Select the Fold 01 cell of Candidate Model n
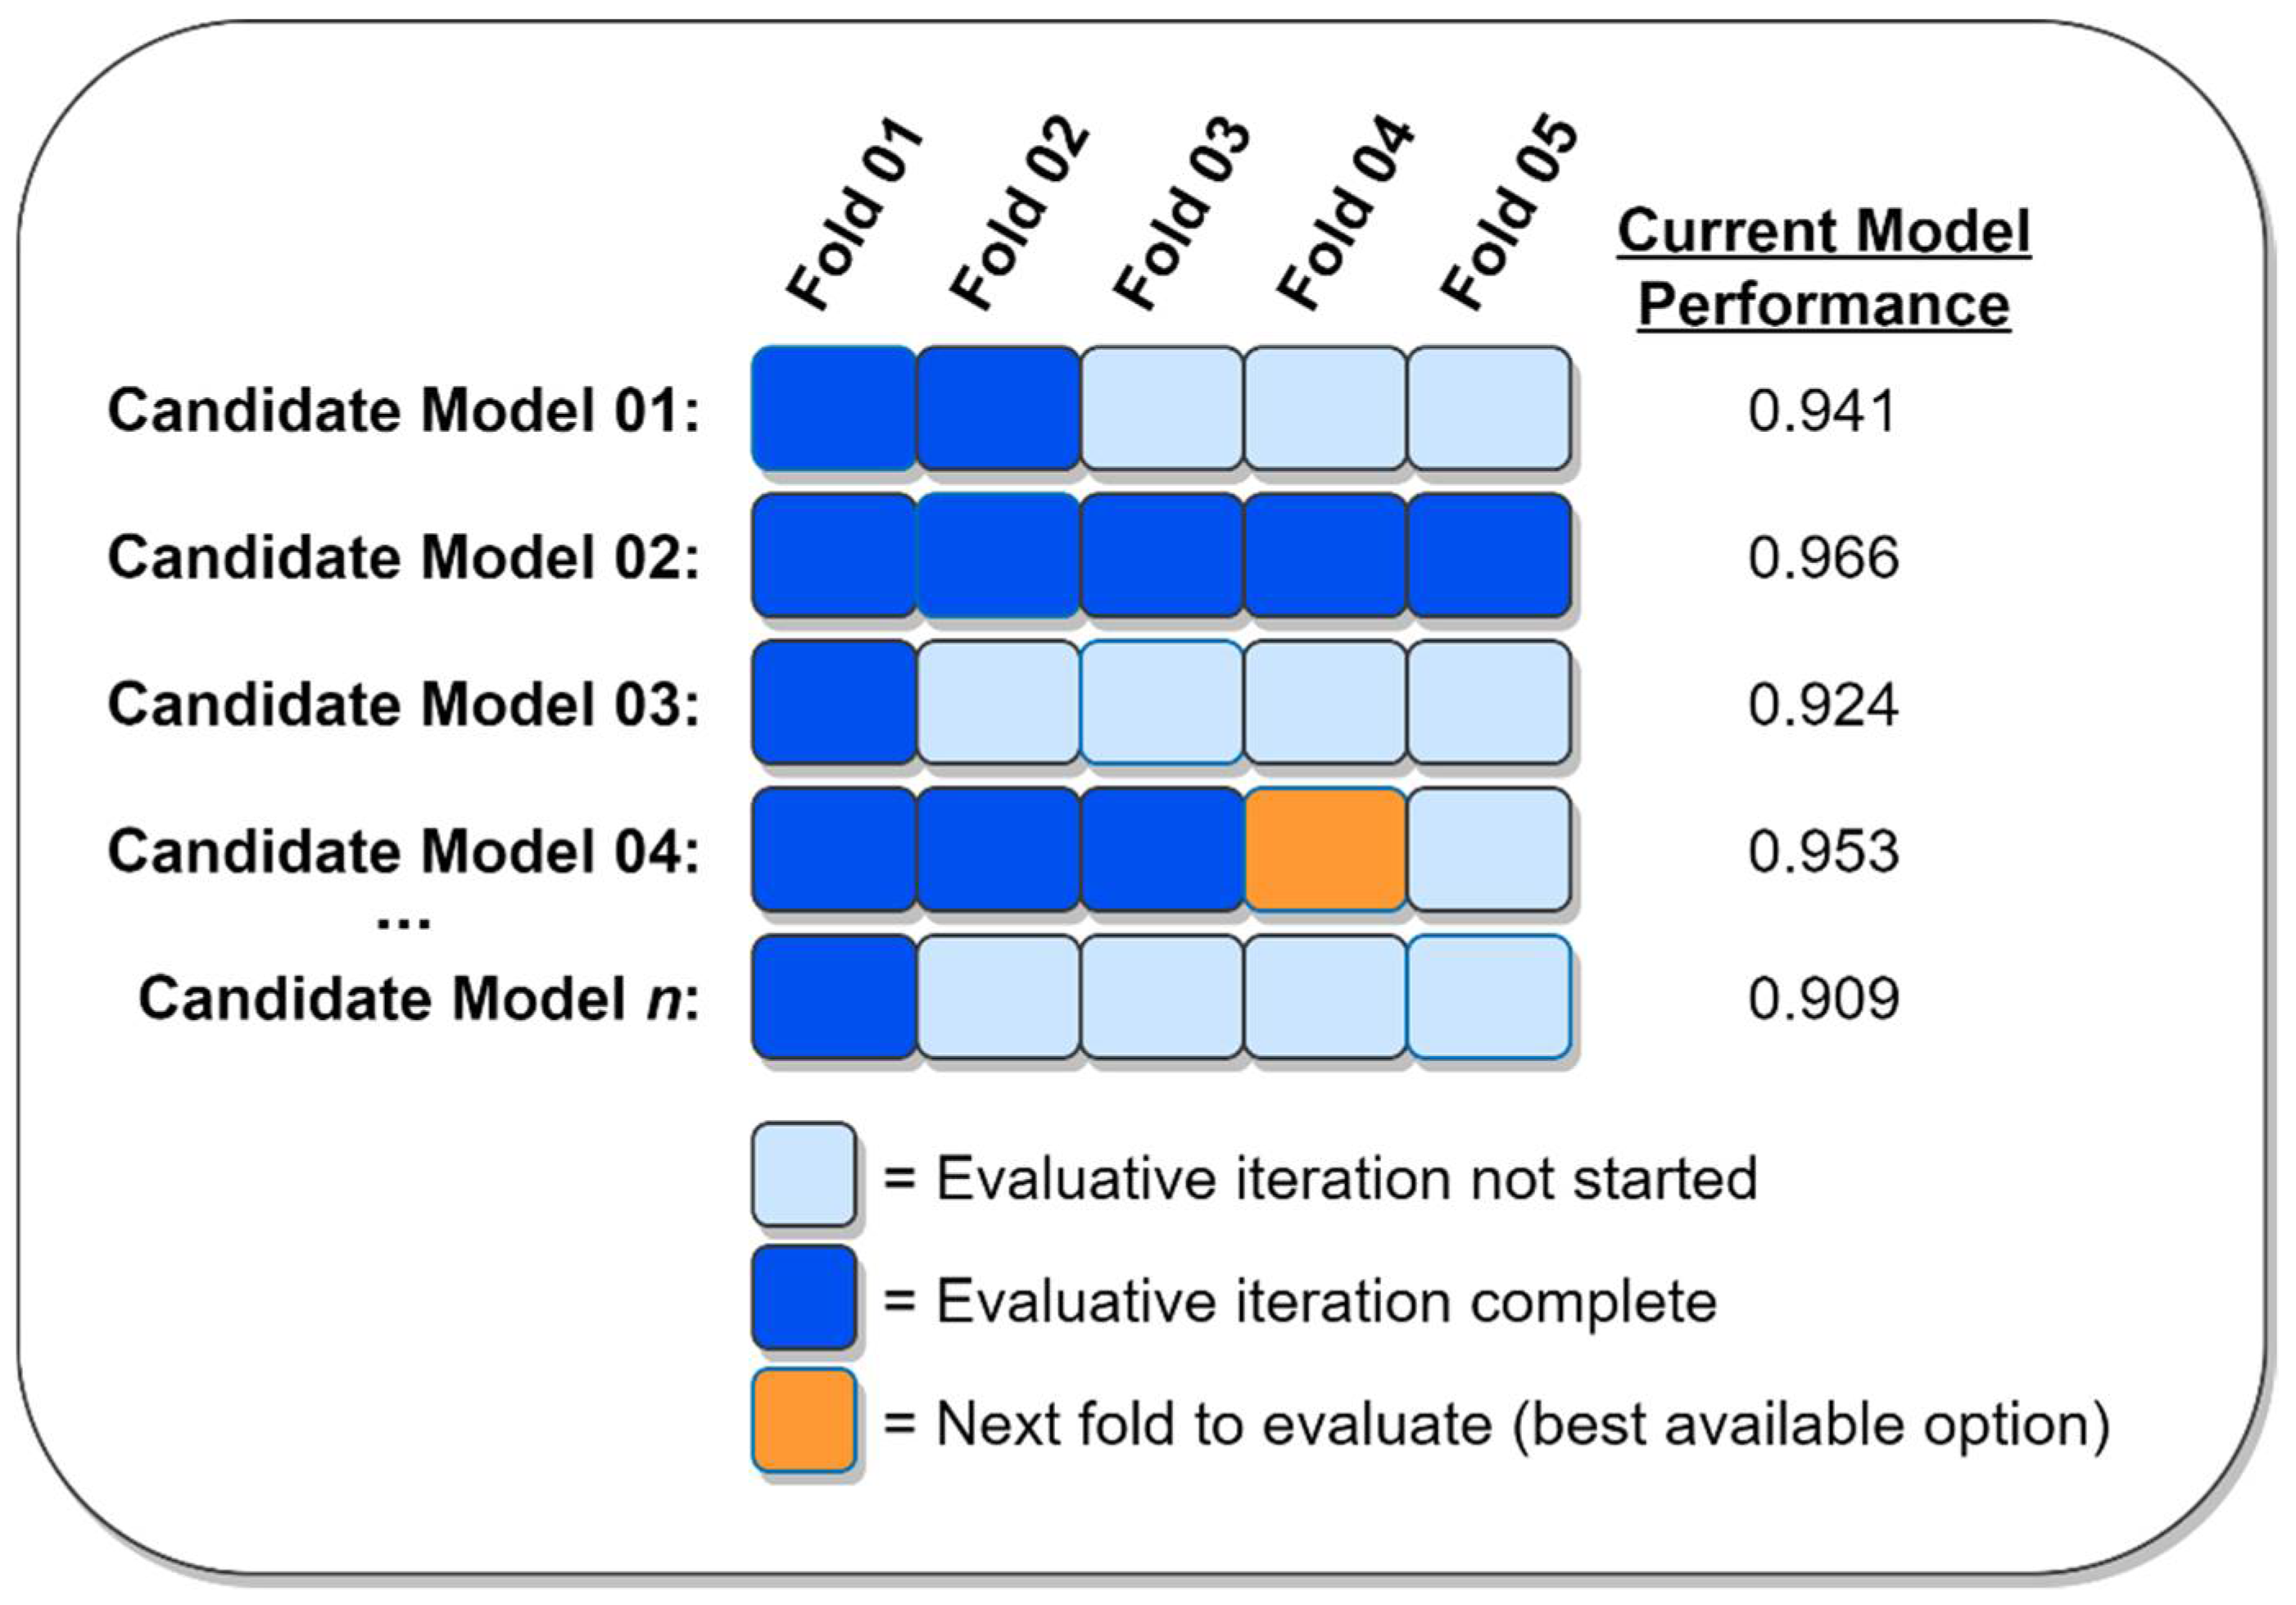The width and height of the screenshot is (2296, 1605). [834, 997]
